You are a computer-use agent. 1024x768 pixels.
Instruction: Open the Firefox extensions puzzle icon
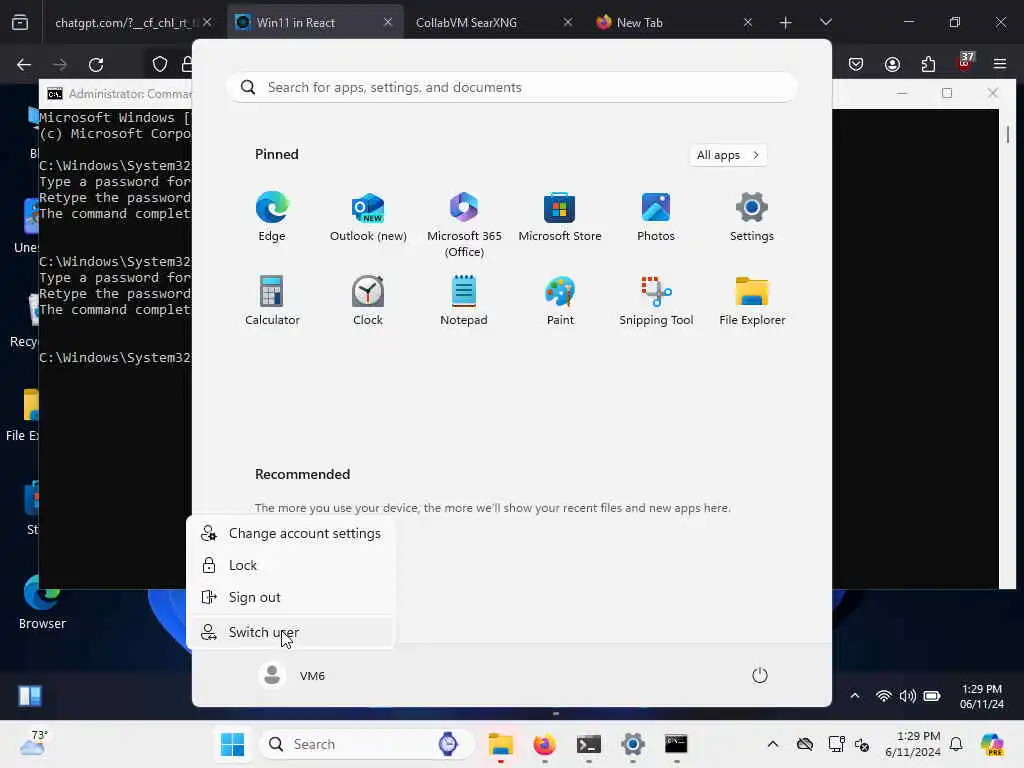point(928,64)
